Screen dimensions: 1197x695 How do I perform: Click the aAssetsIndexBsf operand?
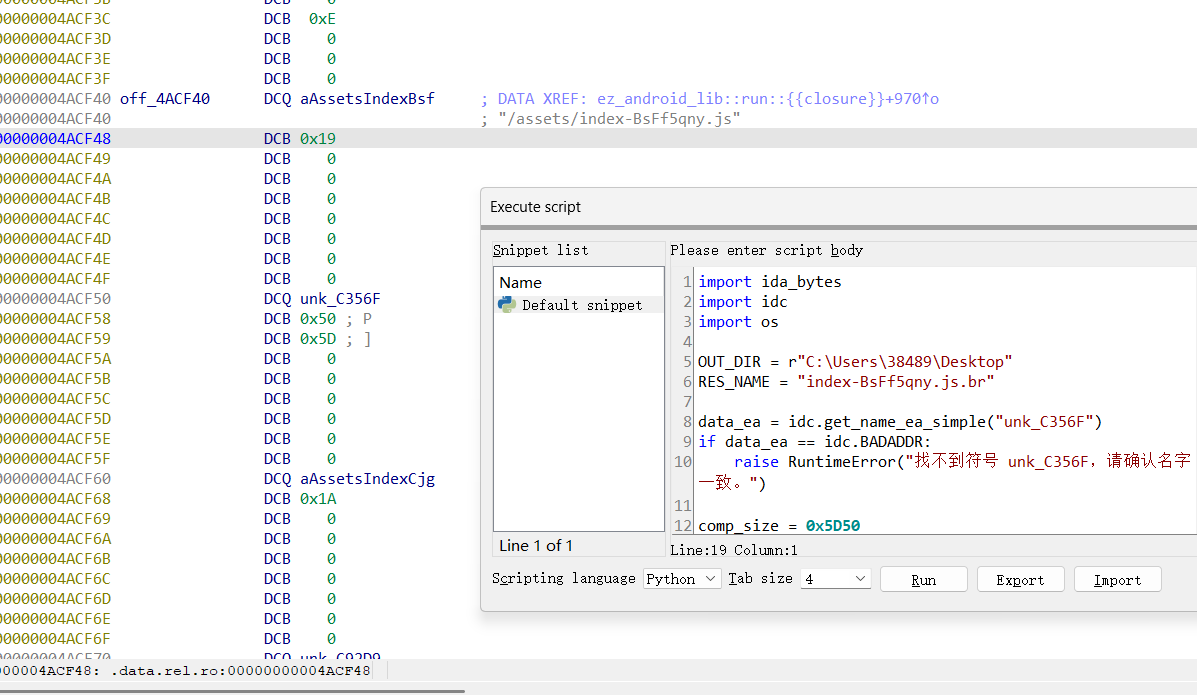367,99
